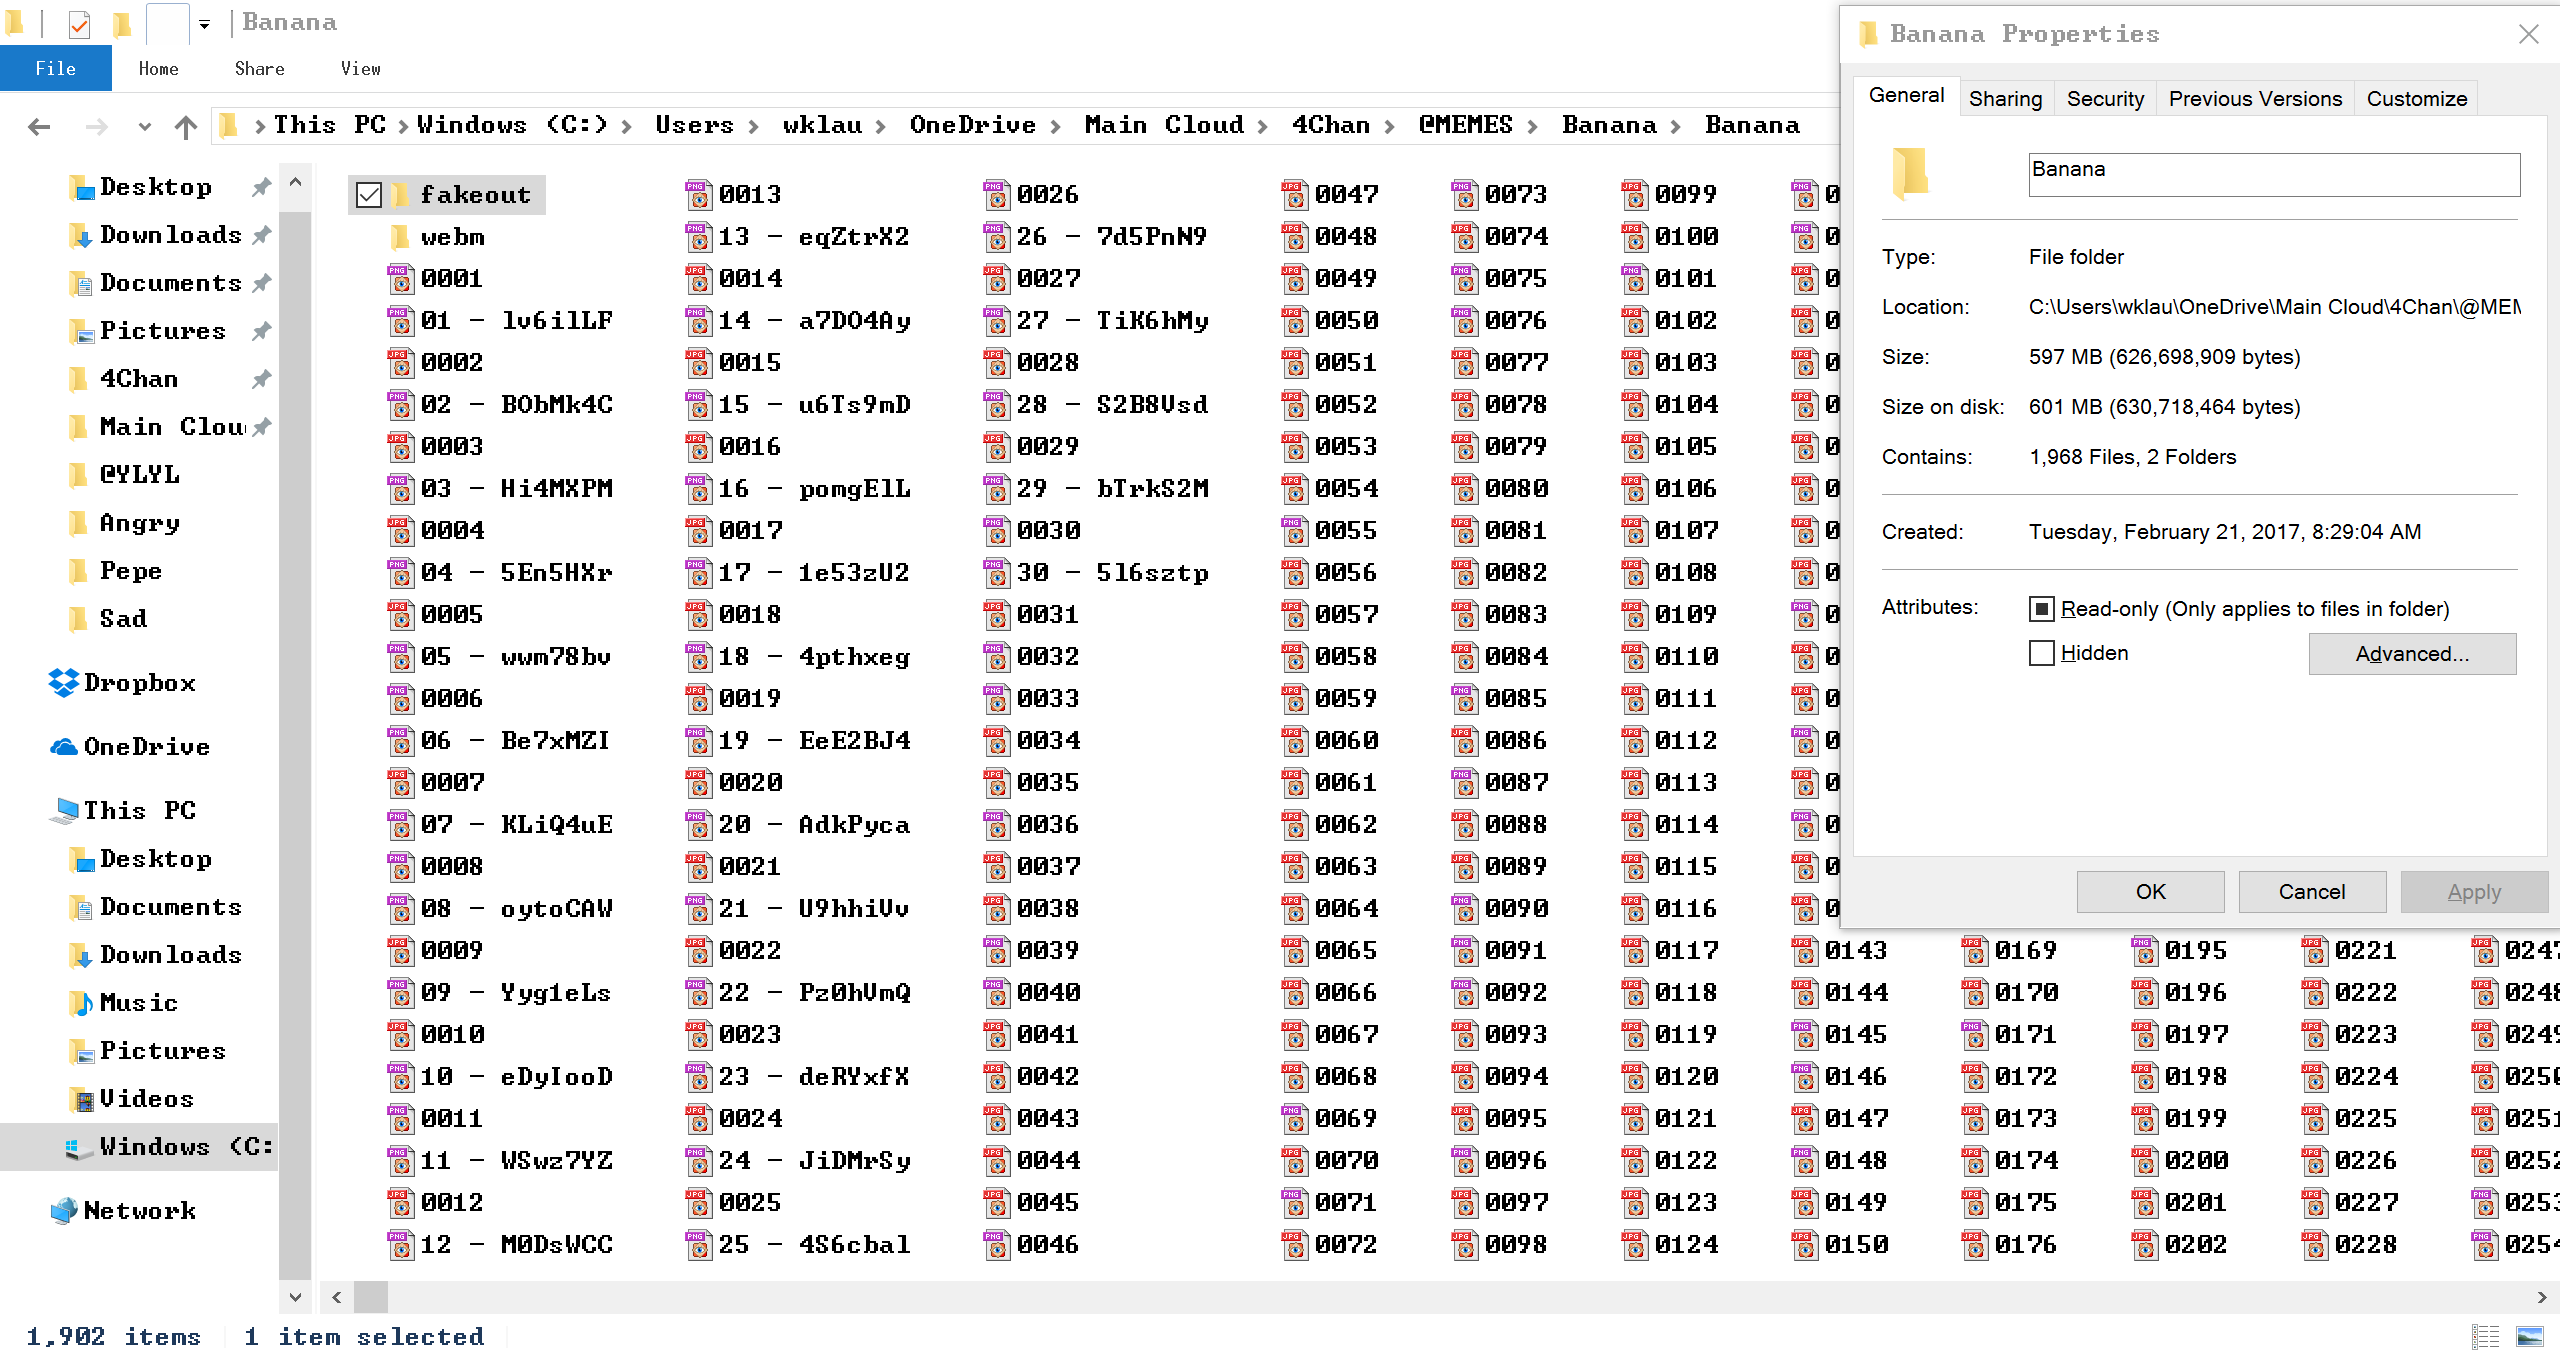
Task: Select file 0001 icon
Action: pos(400,279)
